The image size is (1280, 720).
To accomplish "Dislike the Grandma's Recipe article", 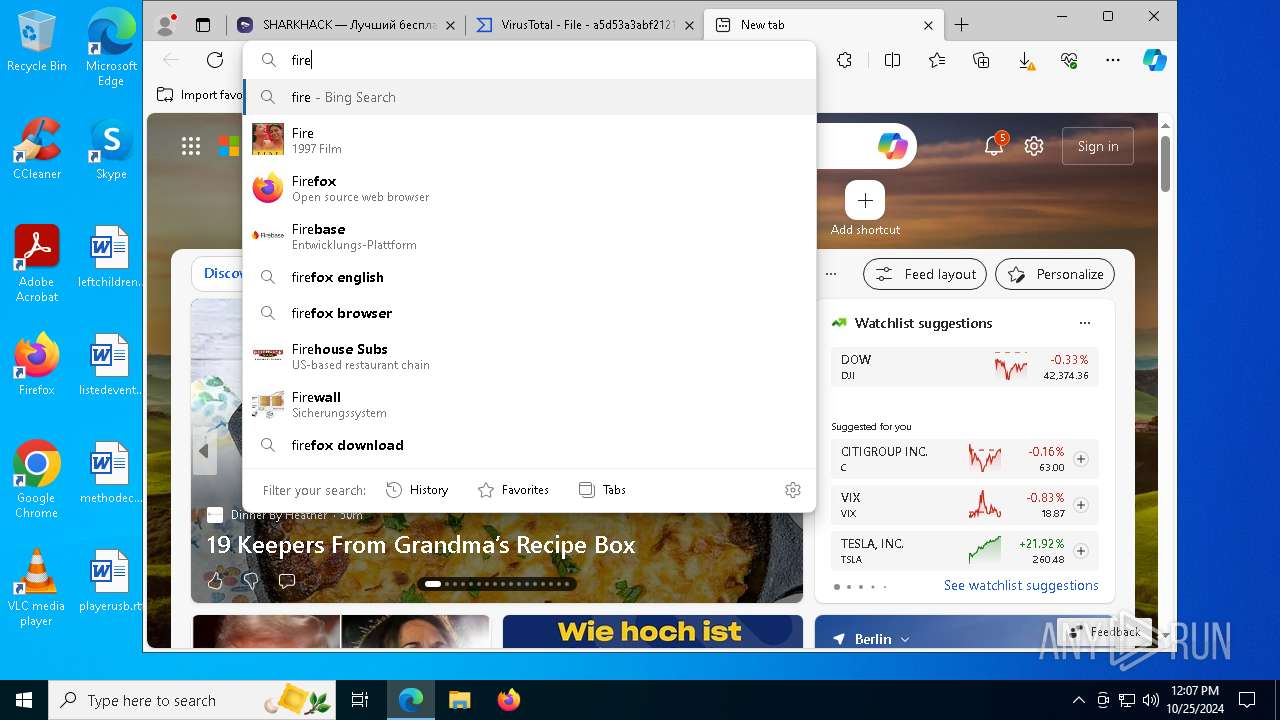I will pyautogui.click(x=251, y=581).
